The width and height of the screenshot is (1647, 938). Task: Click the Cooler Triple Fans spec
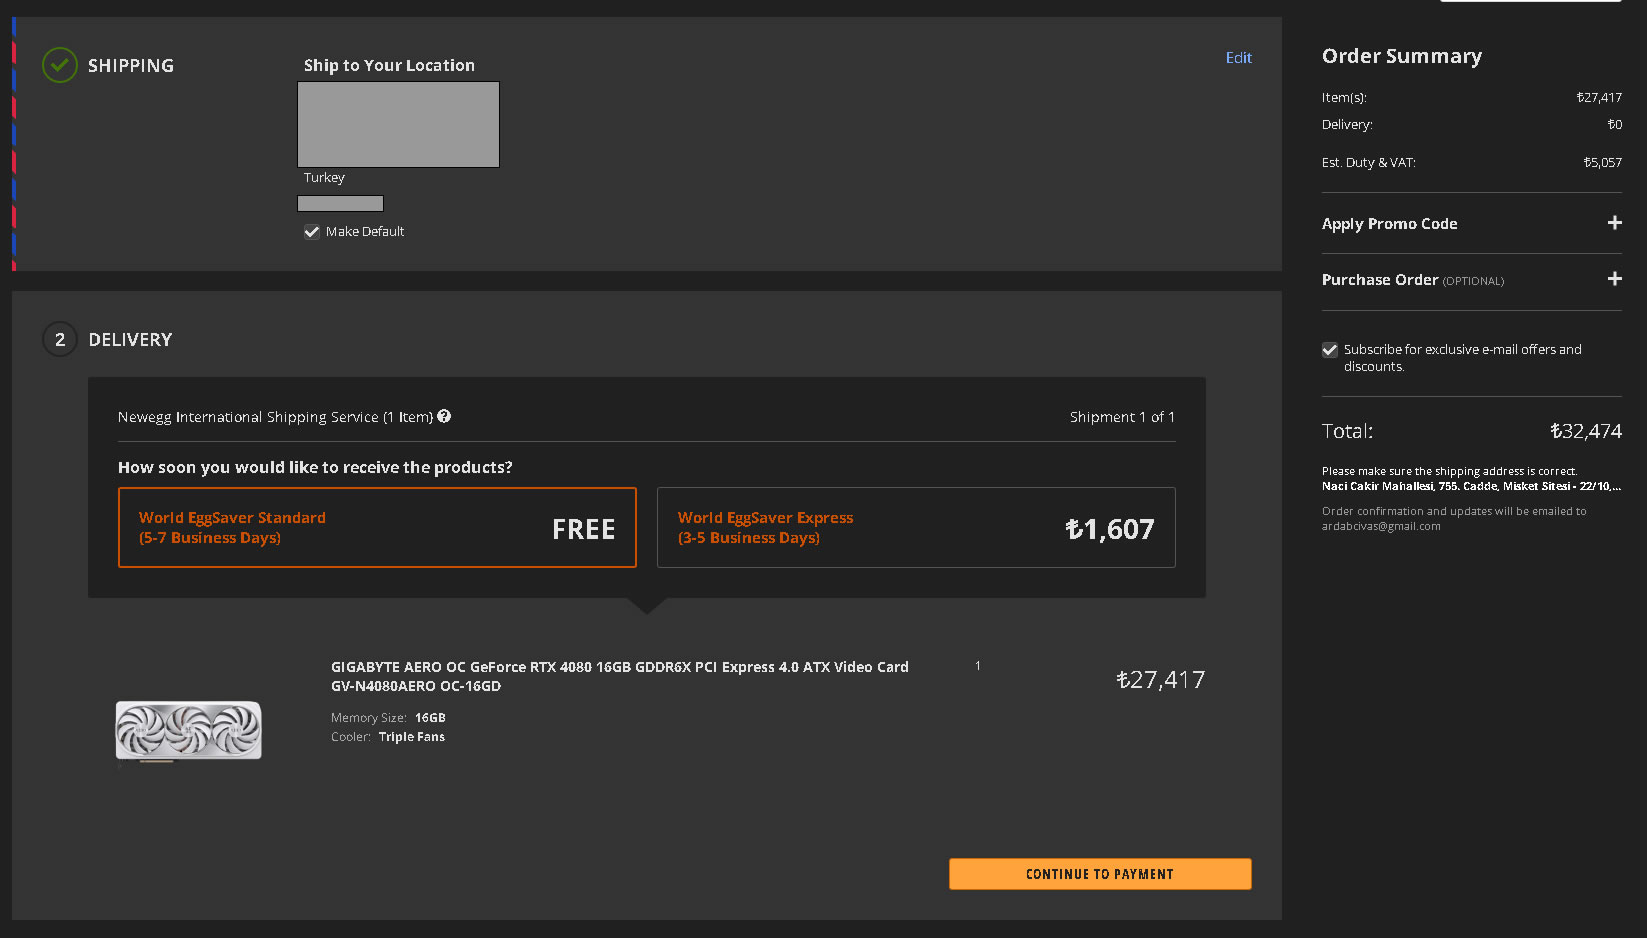(388, 737)
